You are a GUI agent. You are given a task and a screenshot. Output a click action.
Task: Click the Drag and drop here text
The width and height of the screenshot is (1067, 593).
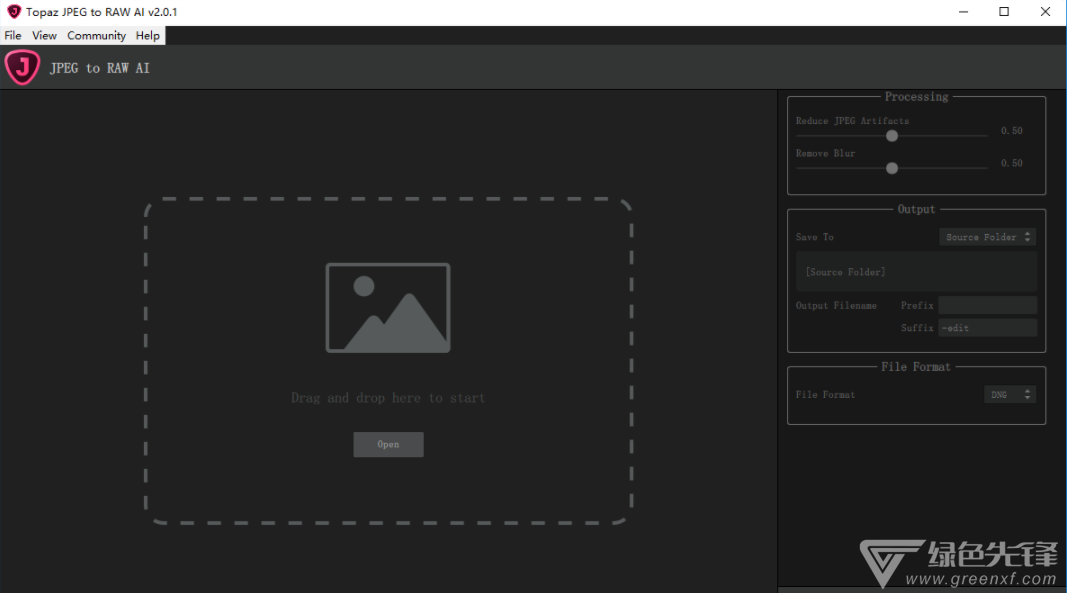pos(388,398)
